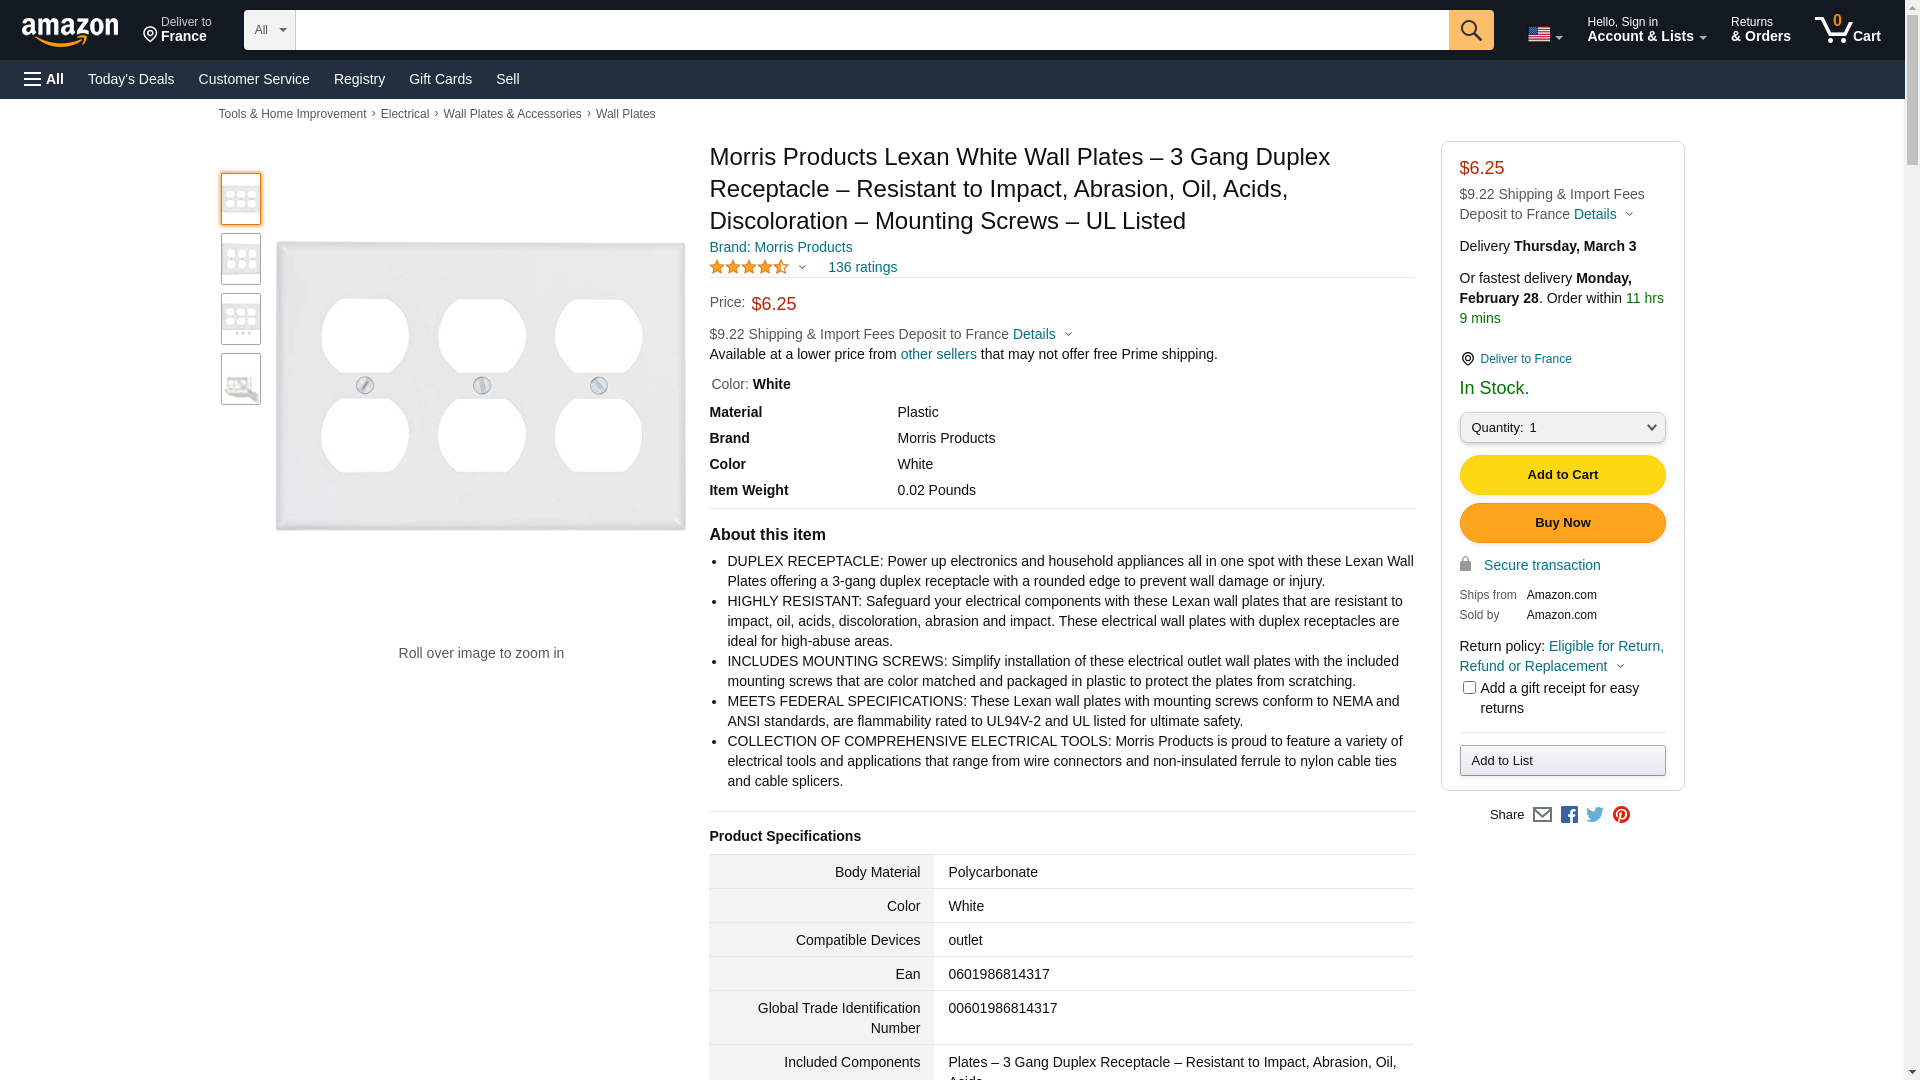This screenshot has height=1080, width=1920.
Task: Share product on Twitter
Action: (1595, 815)
